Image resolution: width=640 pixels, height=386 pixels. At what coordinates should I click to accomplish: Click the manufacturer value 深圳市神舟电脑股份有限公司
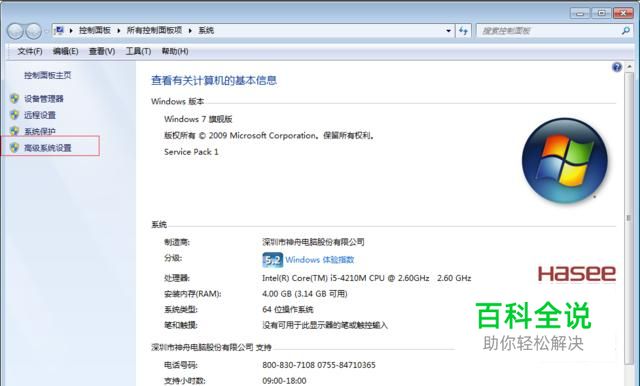pyautogui.click(x=313, y=242)
